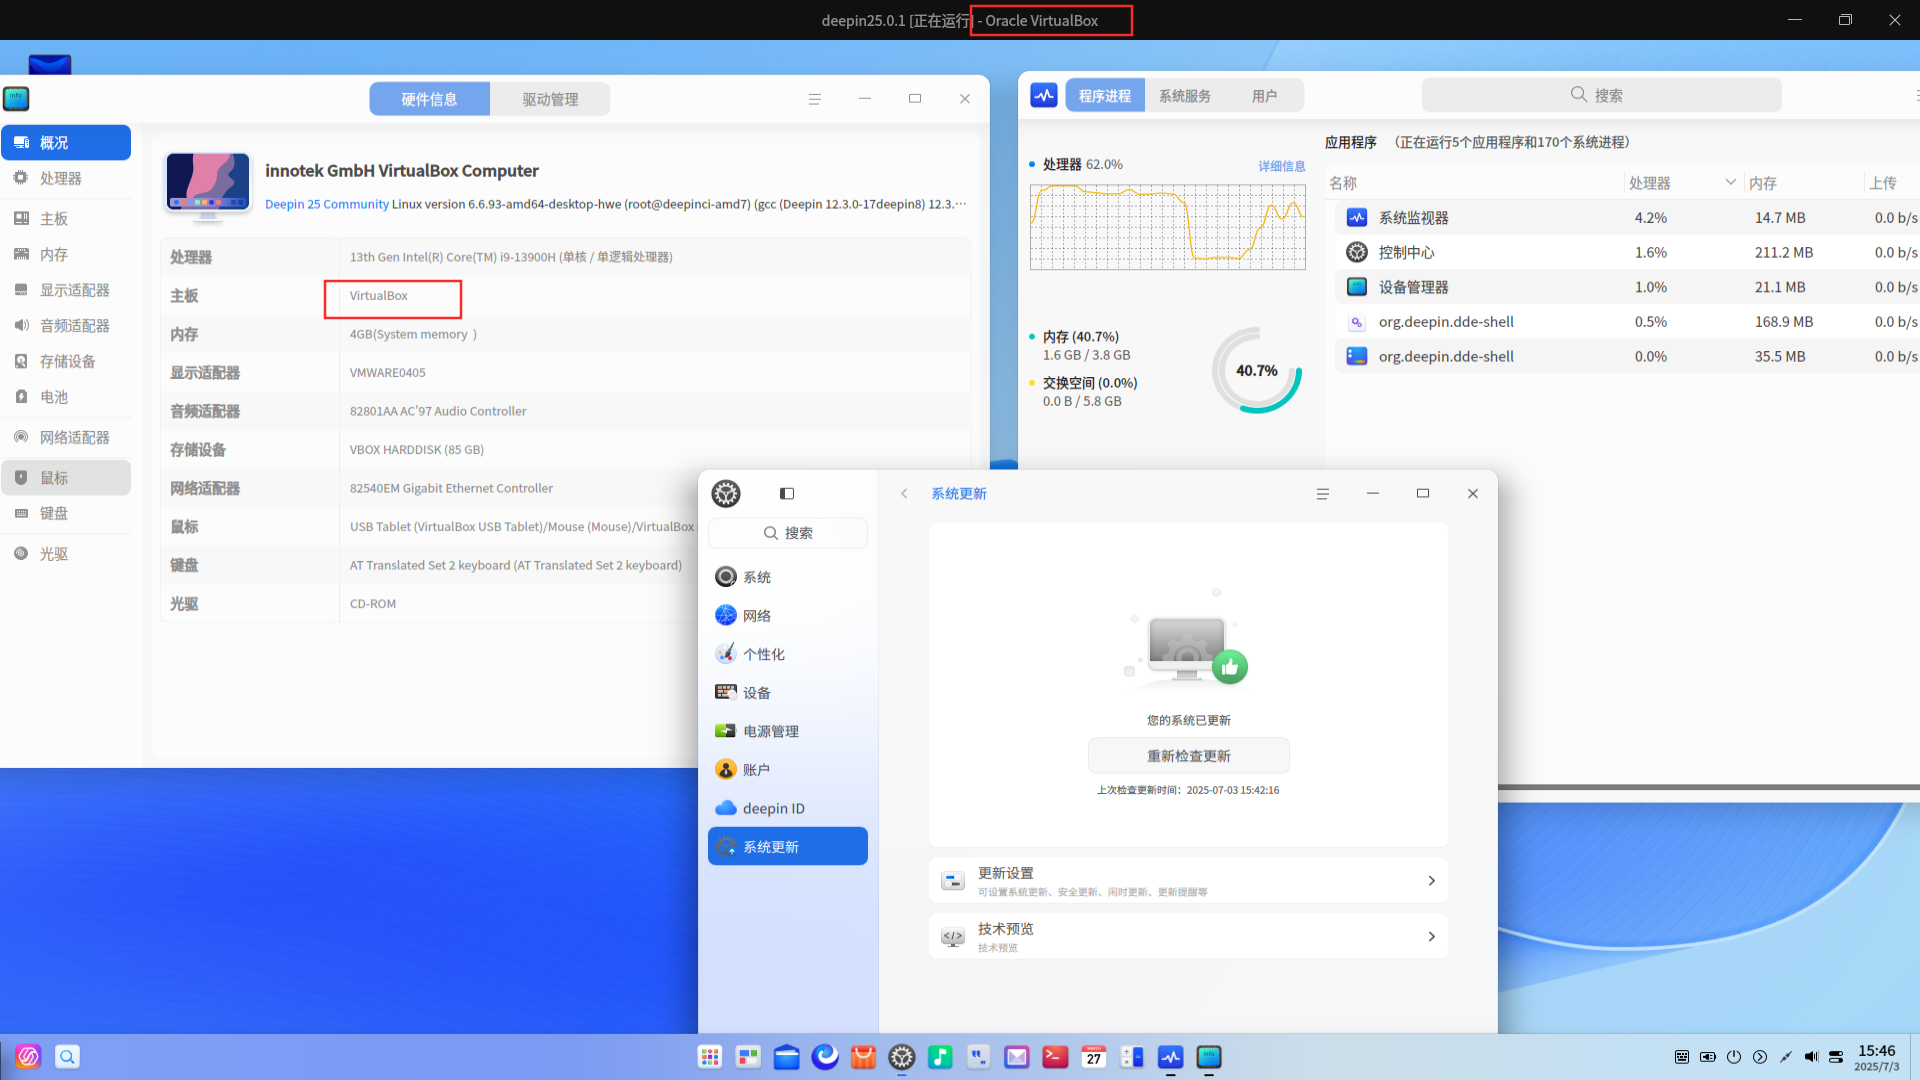Viewport: 1920px width, 1080px height.
Task: Click the Control Center 搜索 field
Action: (788, 533)
